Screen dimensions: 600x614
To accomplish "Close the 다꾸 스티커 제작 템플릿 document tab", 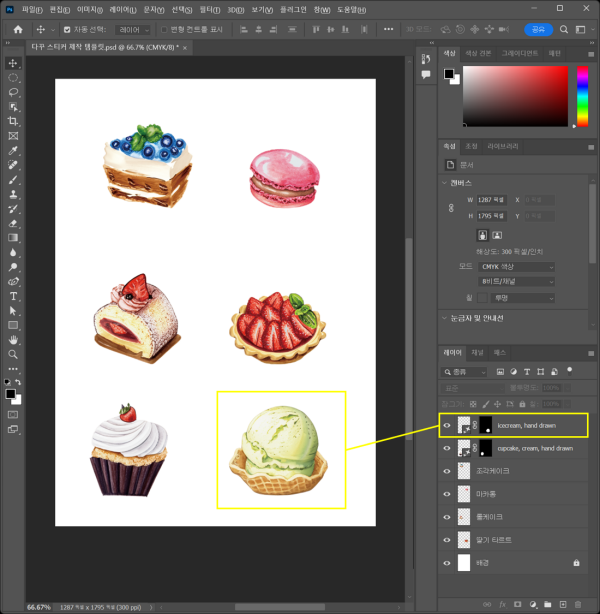I will (x=185, y=48).
